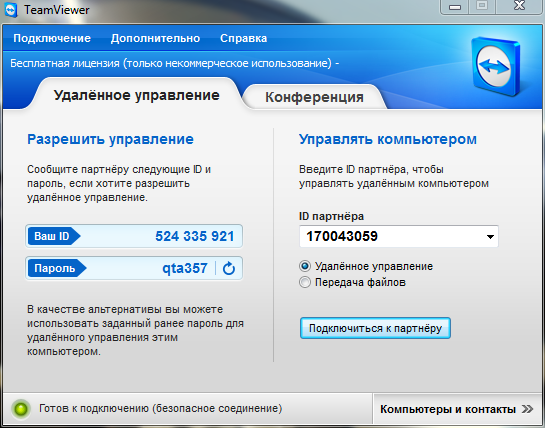Switch to the Удалённое управление tab
Image resolution: width=545 pixels, height=428 pixels.
point(137,95)
